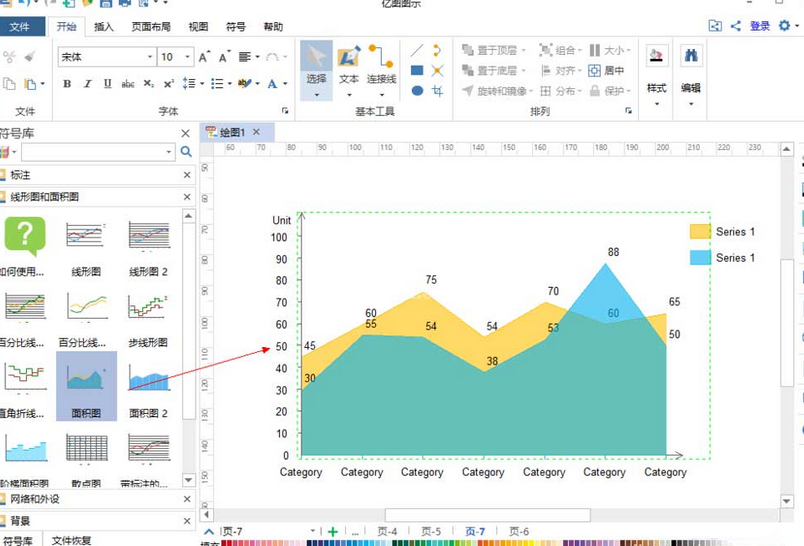Click the 分布 distribute button
This screenshot has height=546, width=804.
pyautogui.click(x=560, y=91)
